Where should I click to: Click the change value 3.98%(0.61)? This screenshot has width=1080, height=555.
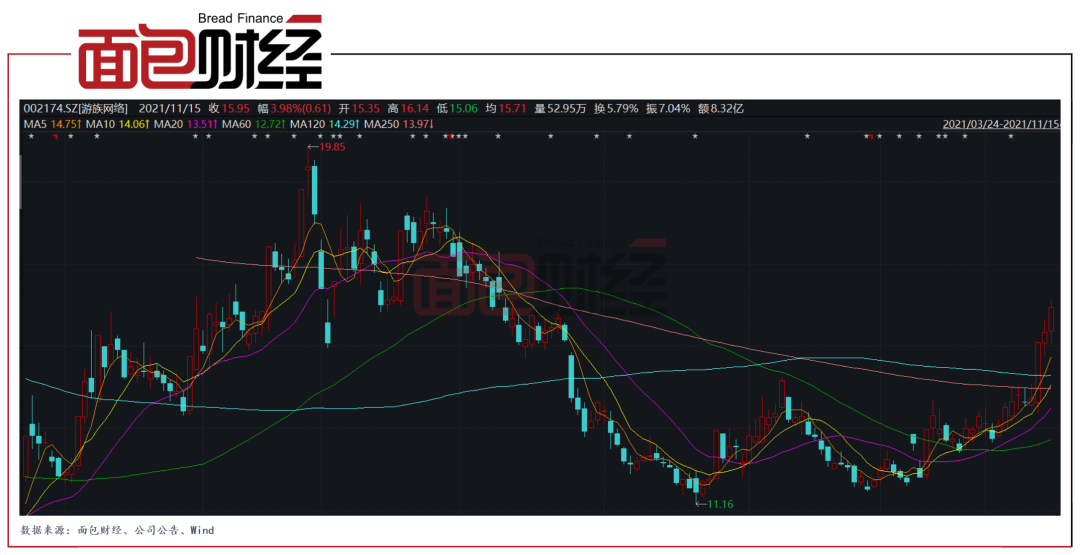point(300,109)
